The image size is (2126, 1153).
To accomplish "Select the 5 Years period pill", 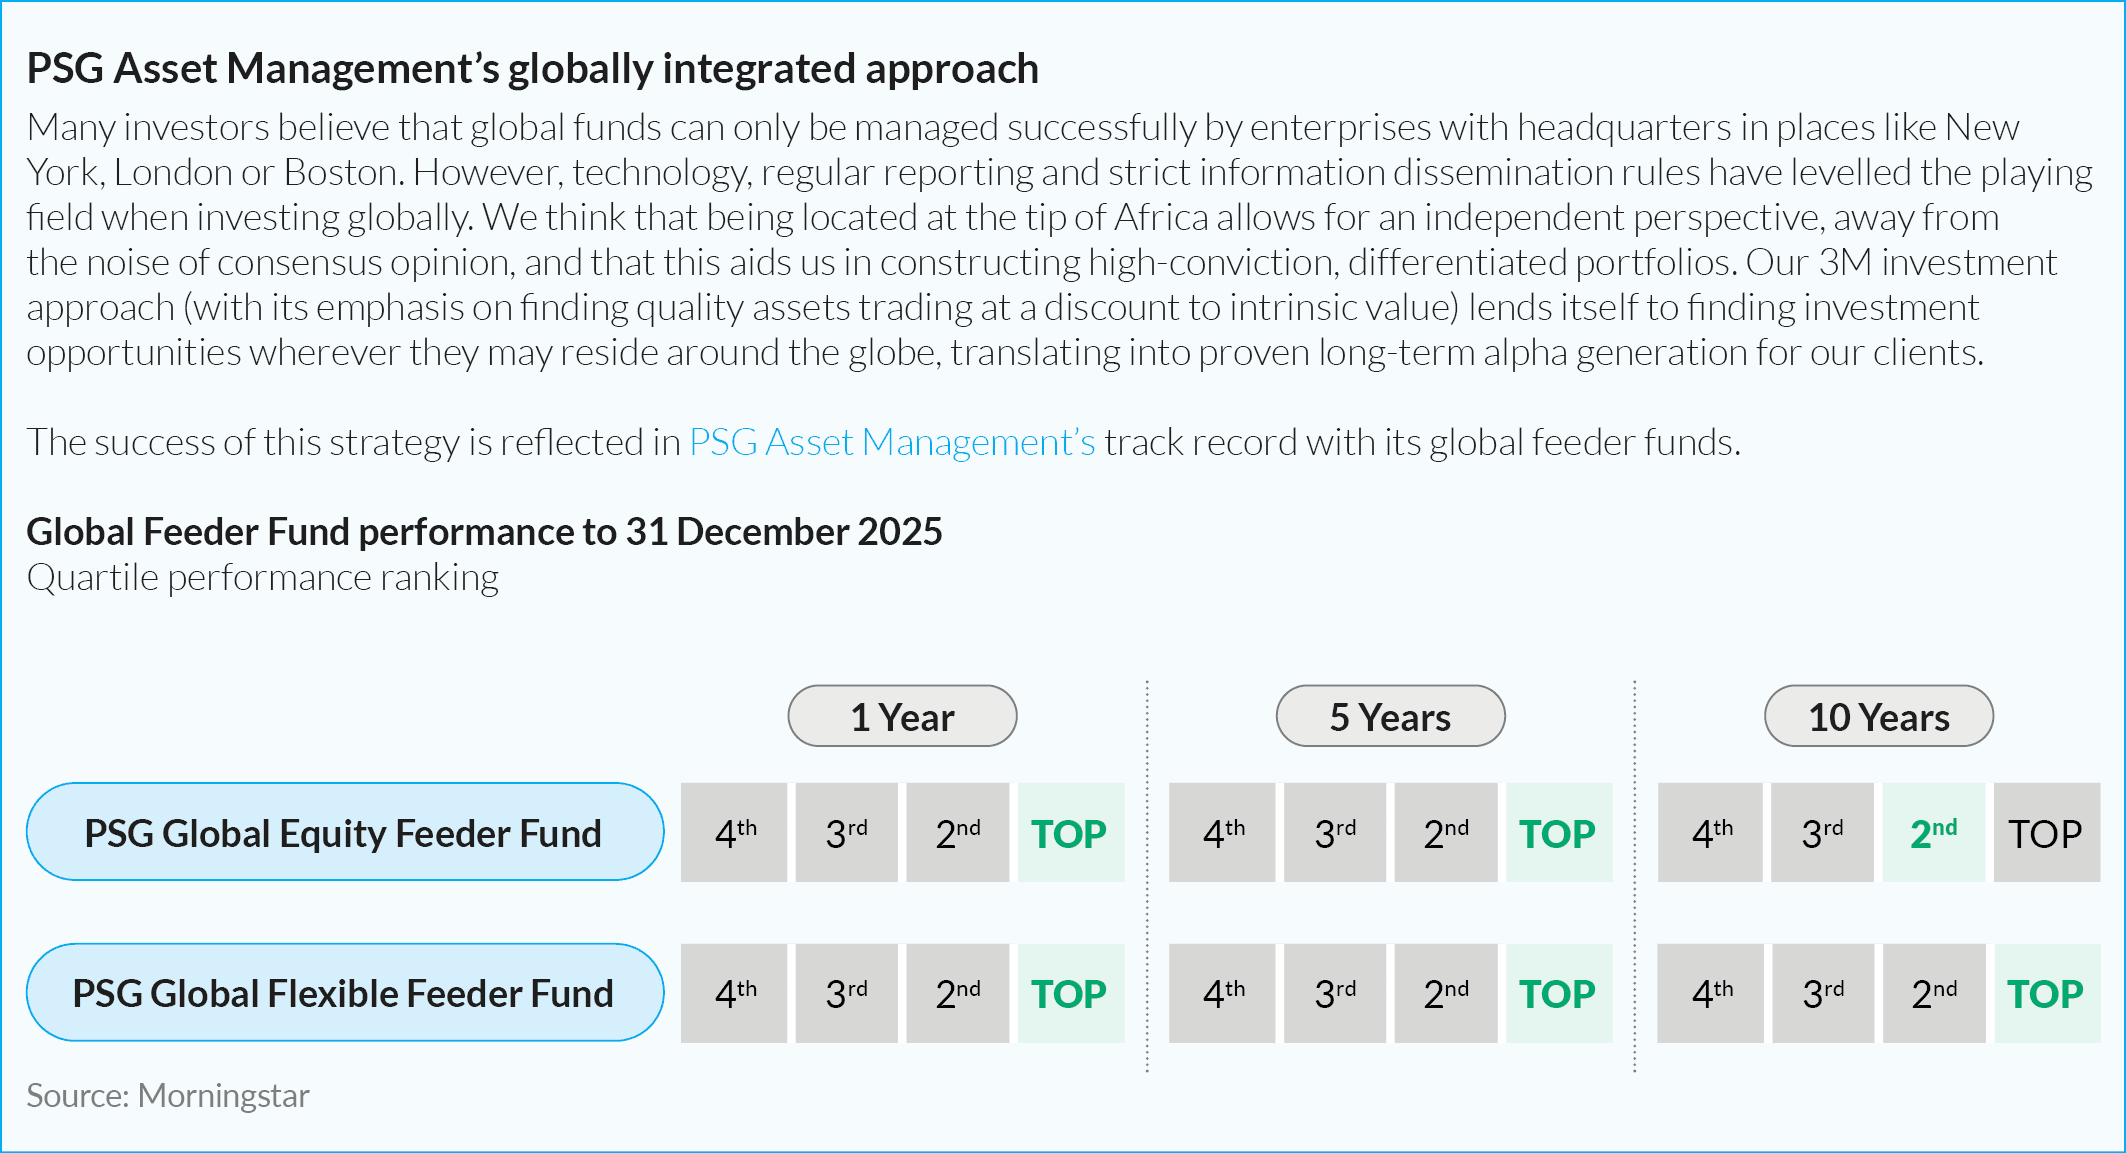I will (x=1390, y=716).
